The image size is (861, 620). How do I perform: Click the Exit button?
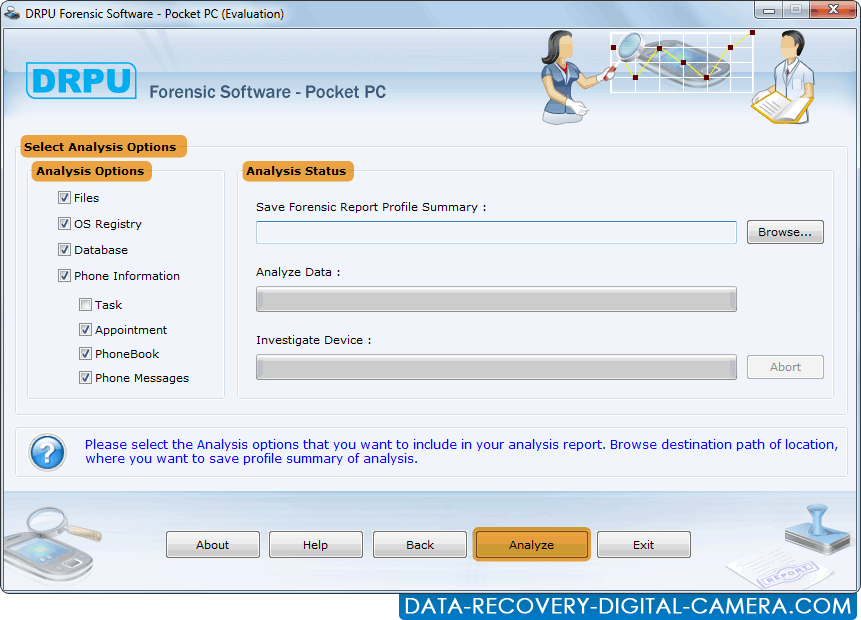[x=644, y=545]
